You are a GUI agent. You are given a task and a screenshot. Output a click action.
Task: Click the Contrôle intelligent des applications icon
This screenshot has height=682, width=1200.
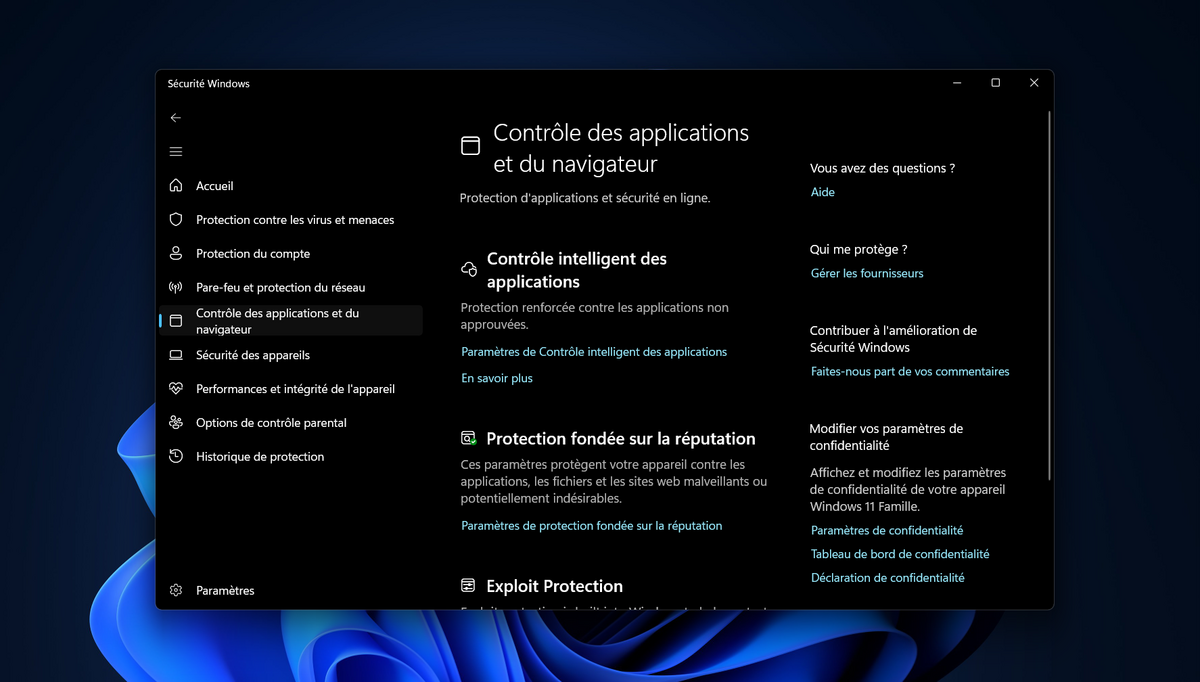coord(467,268)
